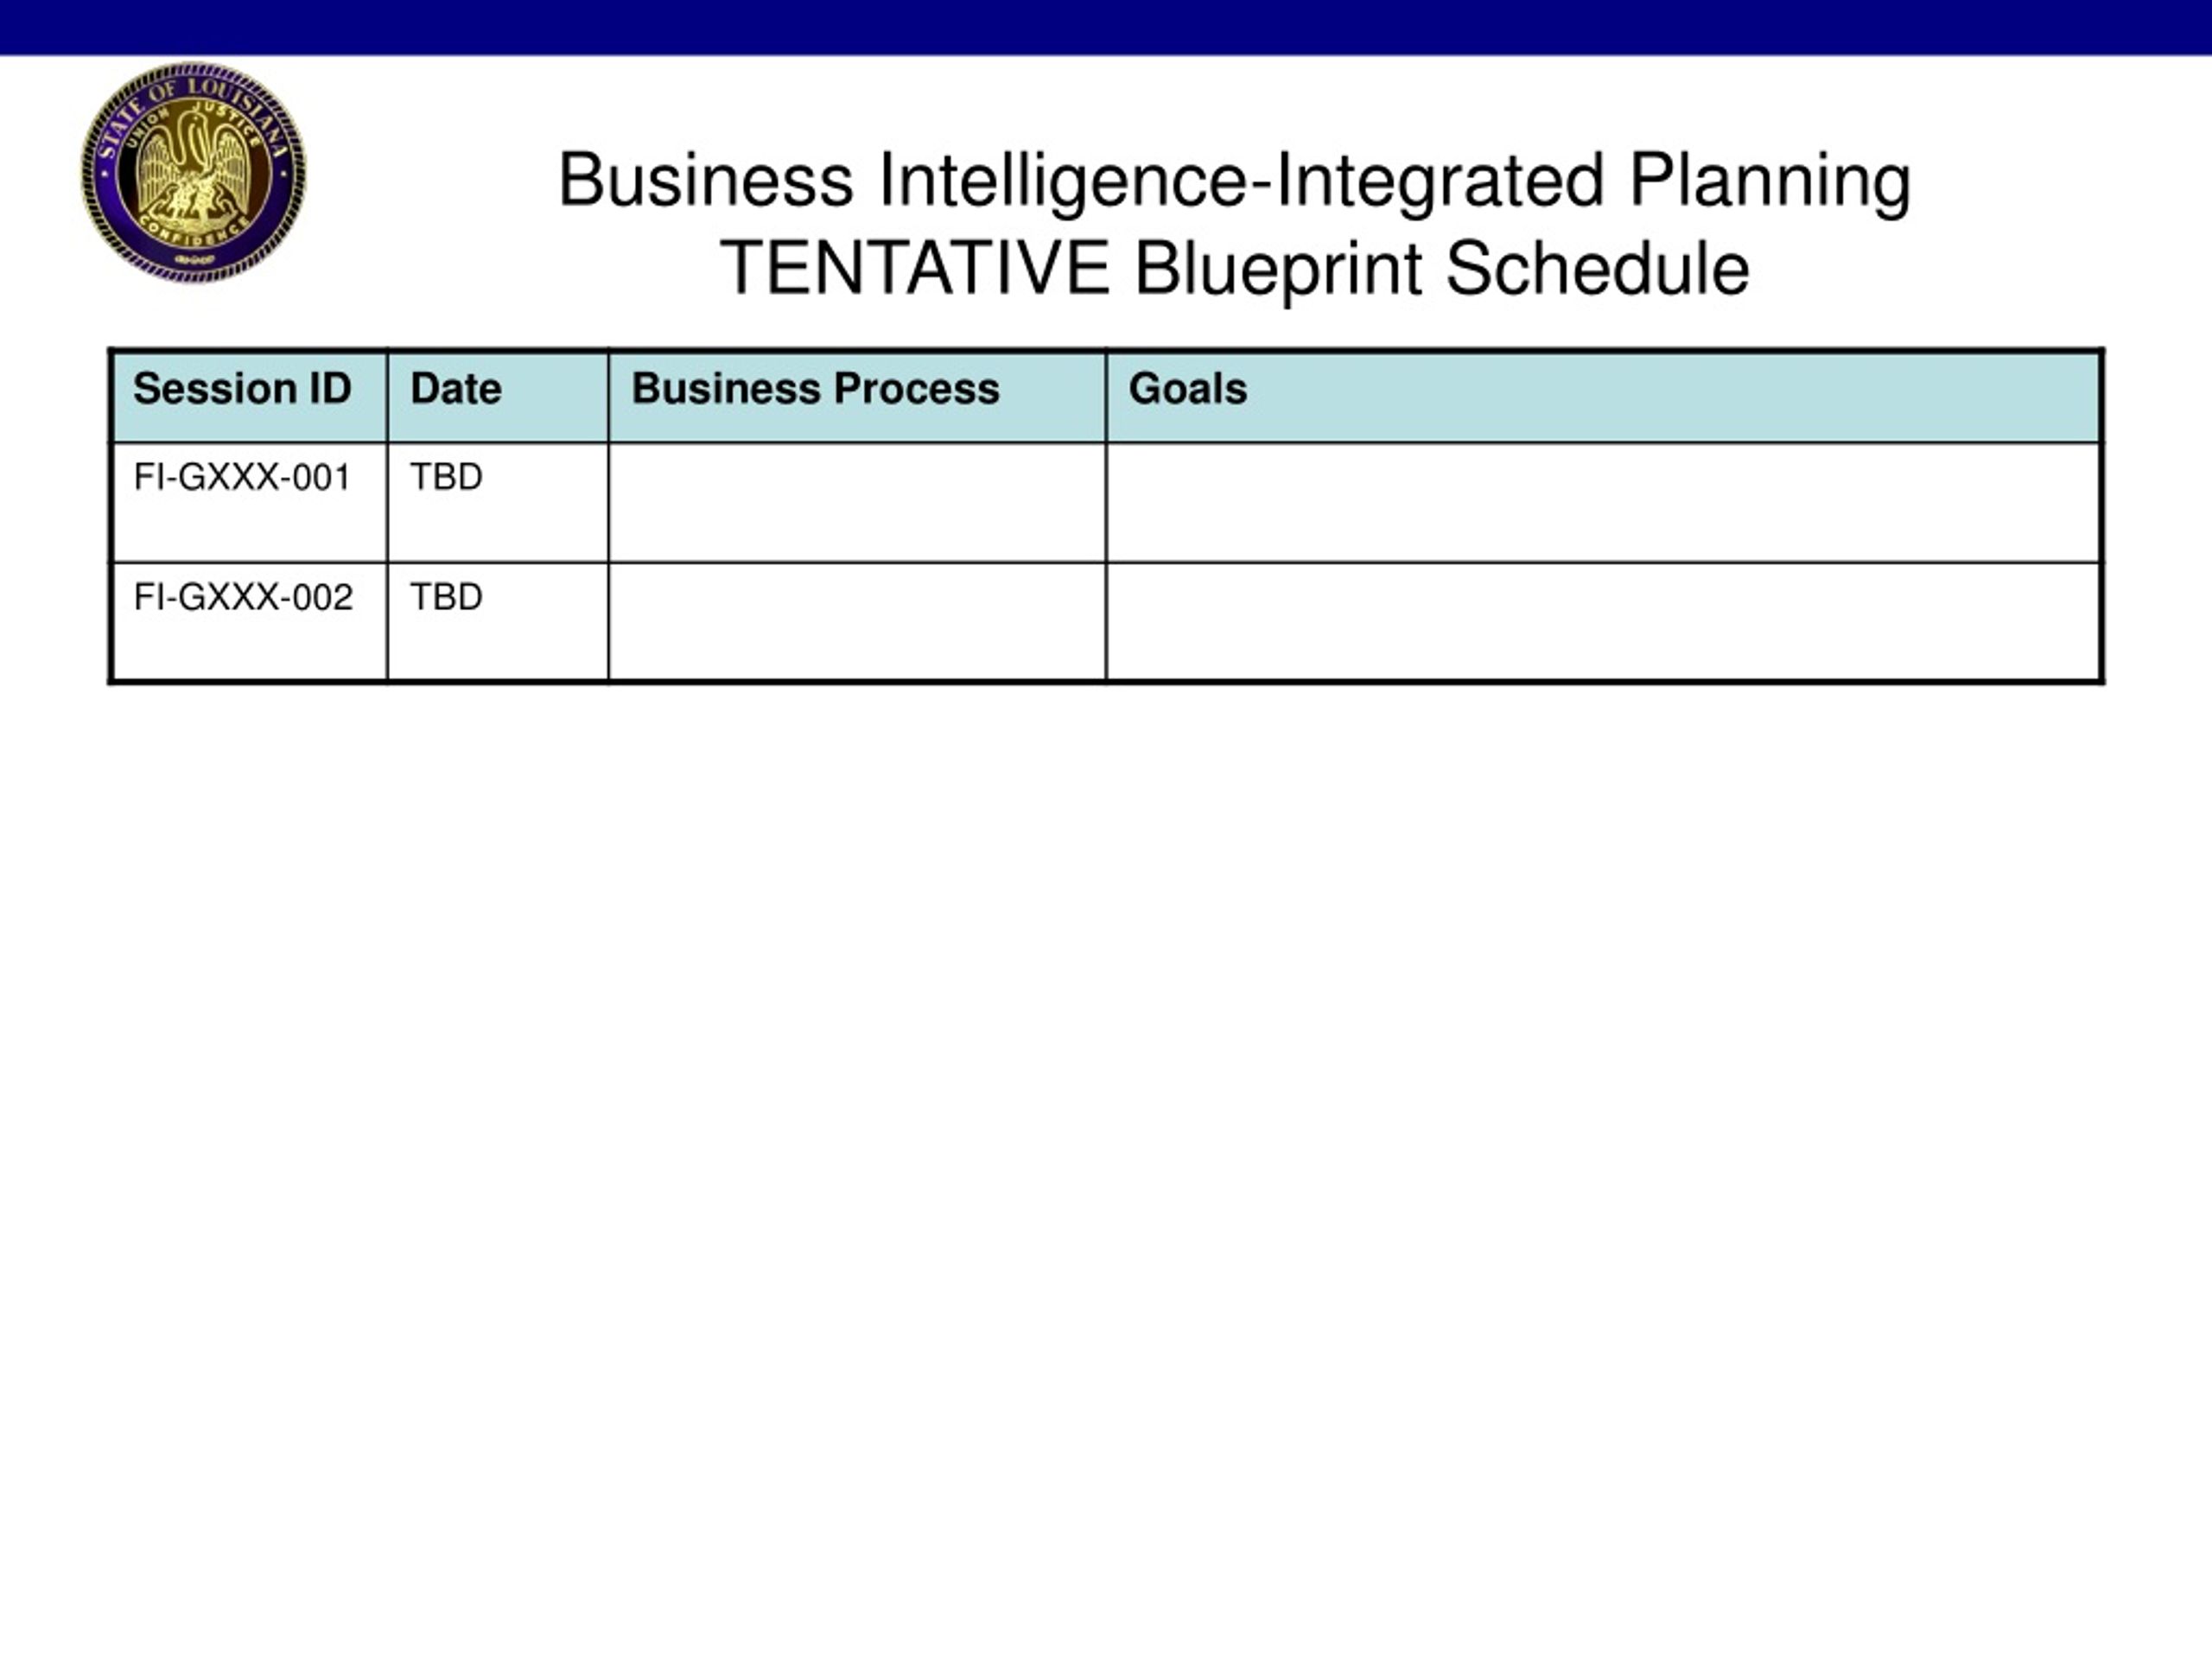Select the FI-GXXX-002 session cell

[249, 622]
